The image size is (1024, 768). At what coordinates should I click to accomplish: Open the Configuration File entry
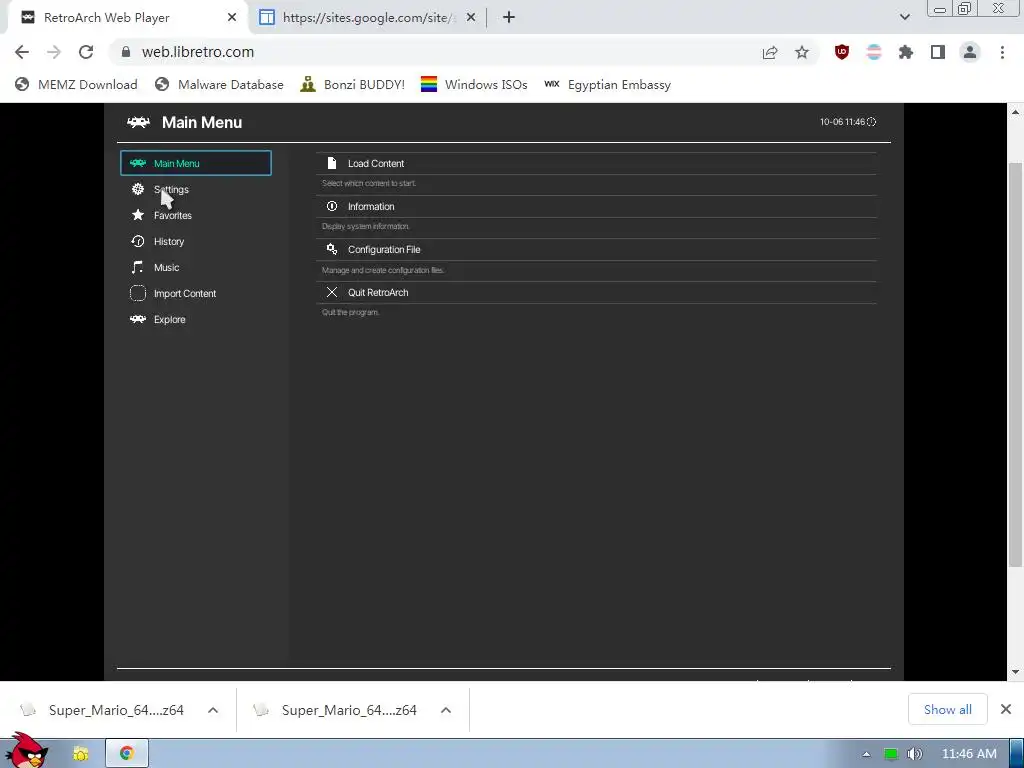[596, 249]
